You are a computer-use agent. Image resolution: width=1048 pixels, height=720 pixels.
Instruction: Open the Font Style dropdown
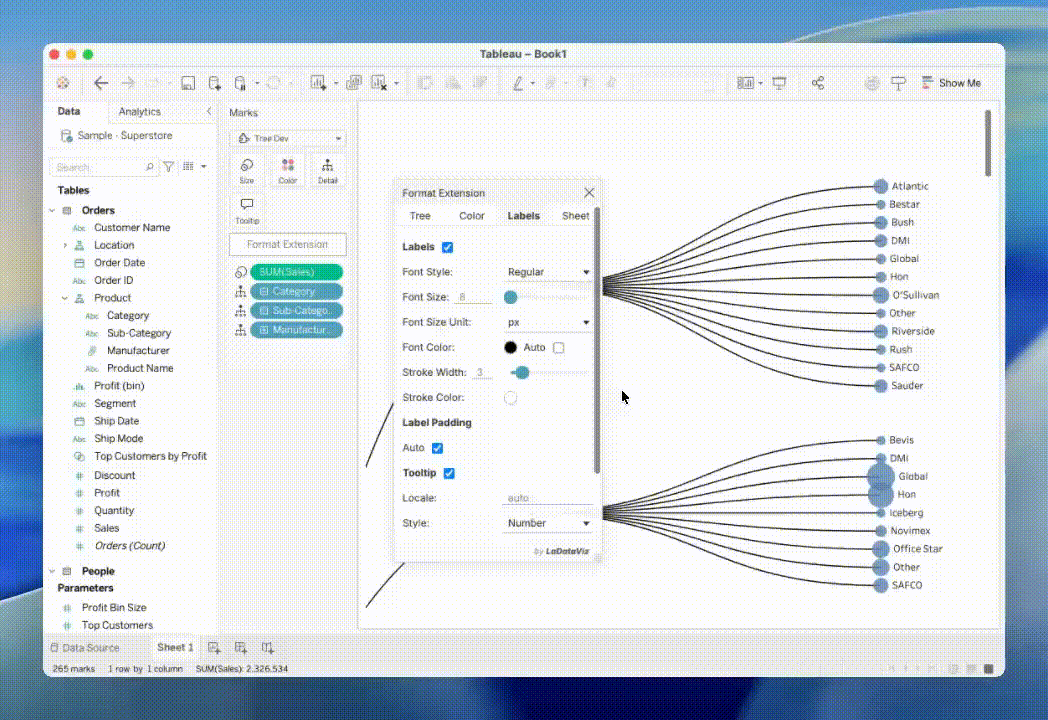pyautogui.click(x=548, y=272)
